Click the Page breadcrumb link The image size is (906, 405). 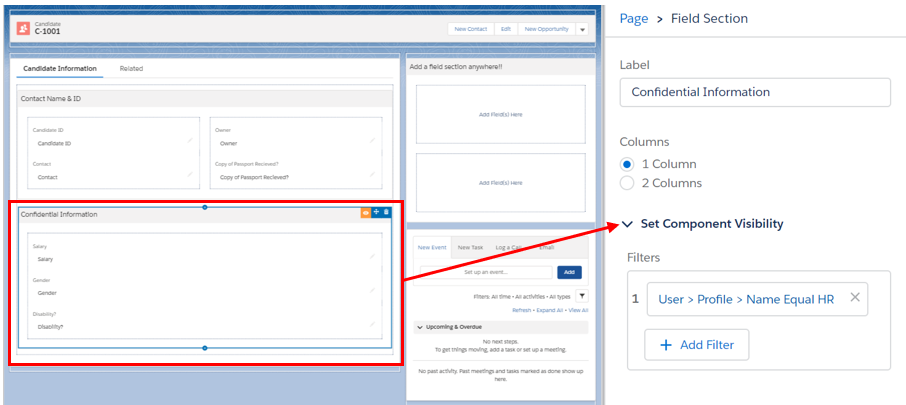click(634, 19)
